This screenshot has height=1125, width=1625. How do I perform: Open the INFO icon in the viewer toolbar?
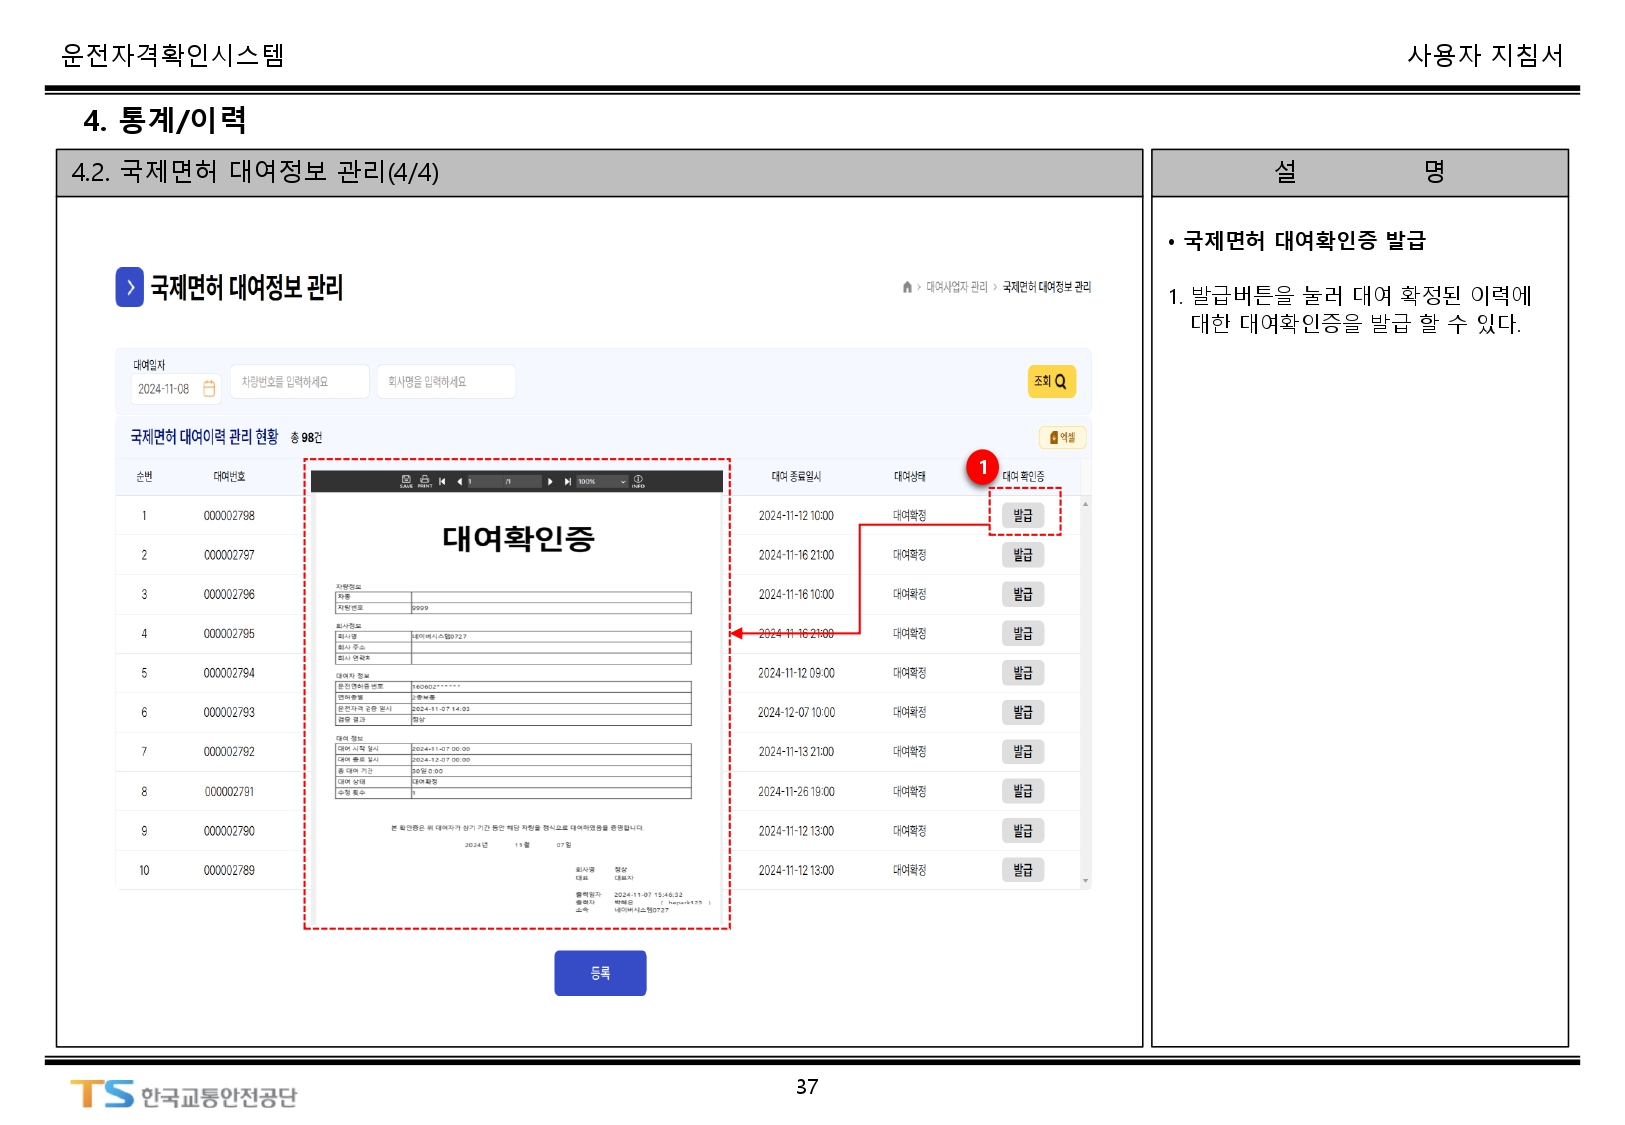coord(638,481)
